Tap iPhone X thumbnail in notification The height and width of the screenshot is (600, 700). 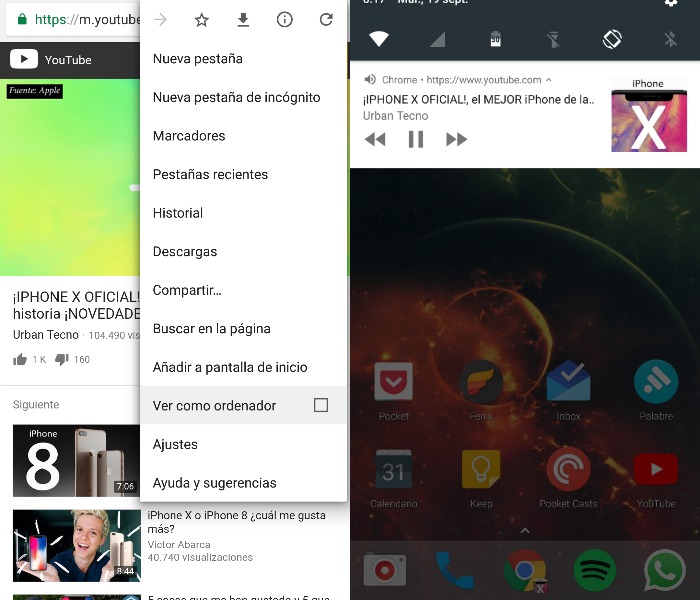coord(649,115)
